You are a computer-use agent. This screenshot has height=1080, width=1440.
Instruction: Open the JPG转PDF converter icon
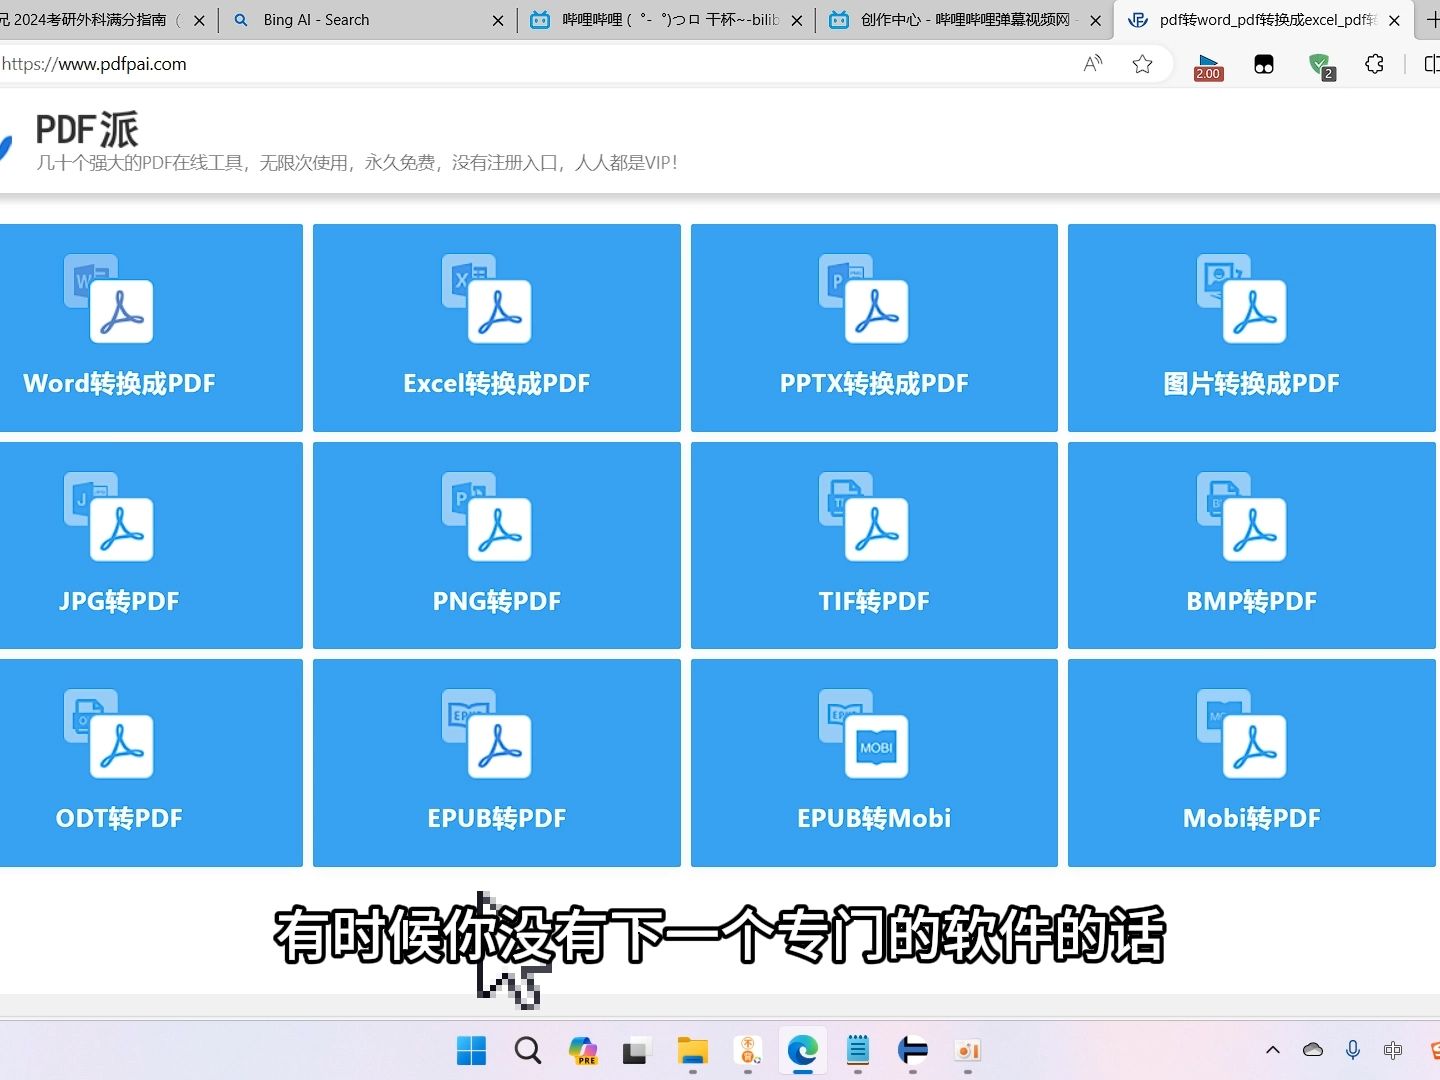[109, 517]
